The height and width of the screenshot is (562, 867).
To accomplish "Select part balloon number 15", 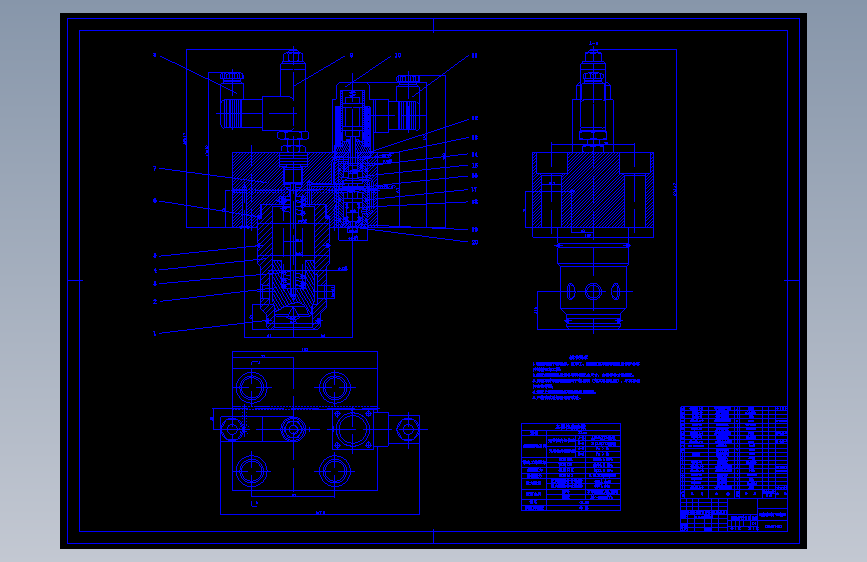I will (x=475, y=165).
